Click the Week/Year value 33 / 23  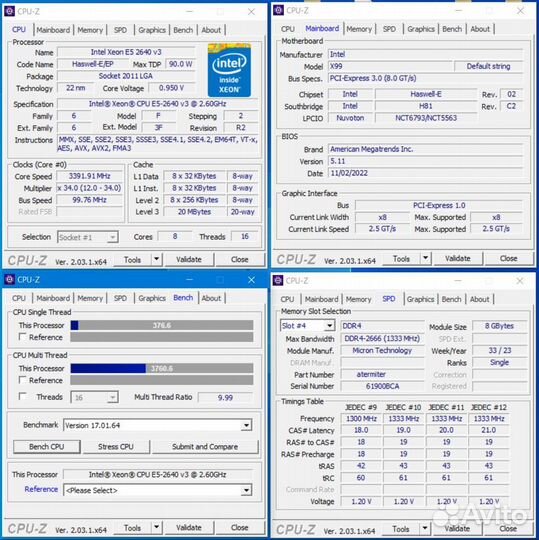coord(499,351)
